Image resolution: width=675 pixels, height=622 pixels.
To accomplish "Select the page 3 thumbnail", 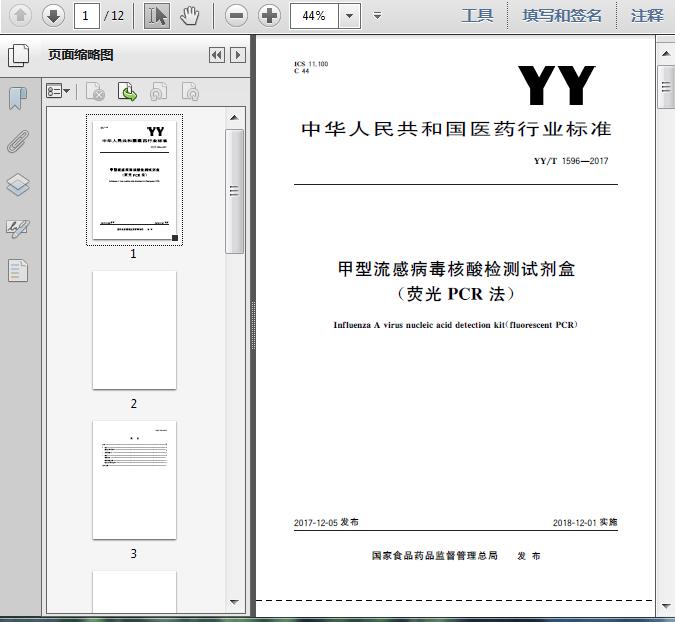I will (134, 480).
